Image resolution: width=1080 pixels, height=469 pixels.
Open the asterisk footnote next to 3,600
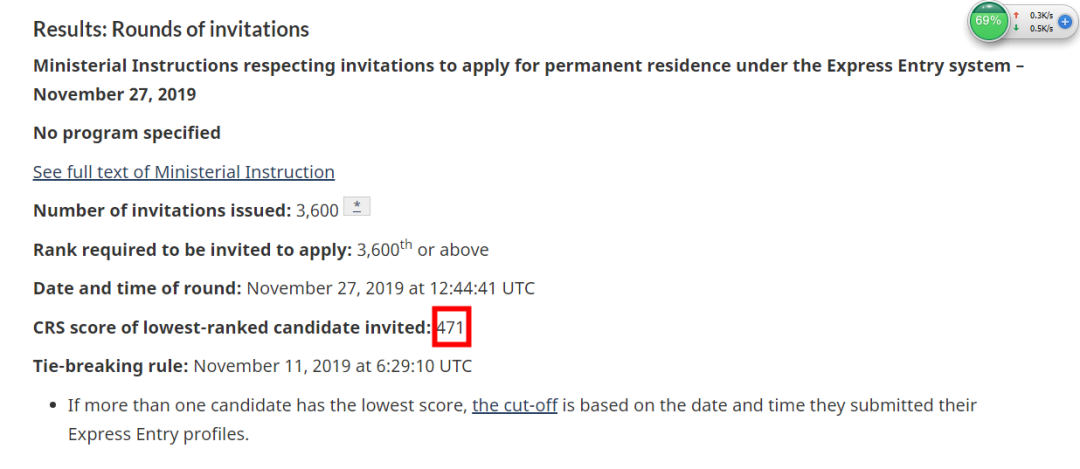tap(356, 207)
